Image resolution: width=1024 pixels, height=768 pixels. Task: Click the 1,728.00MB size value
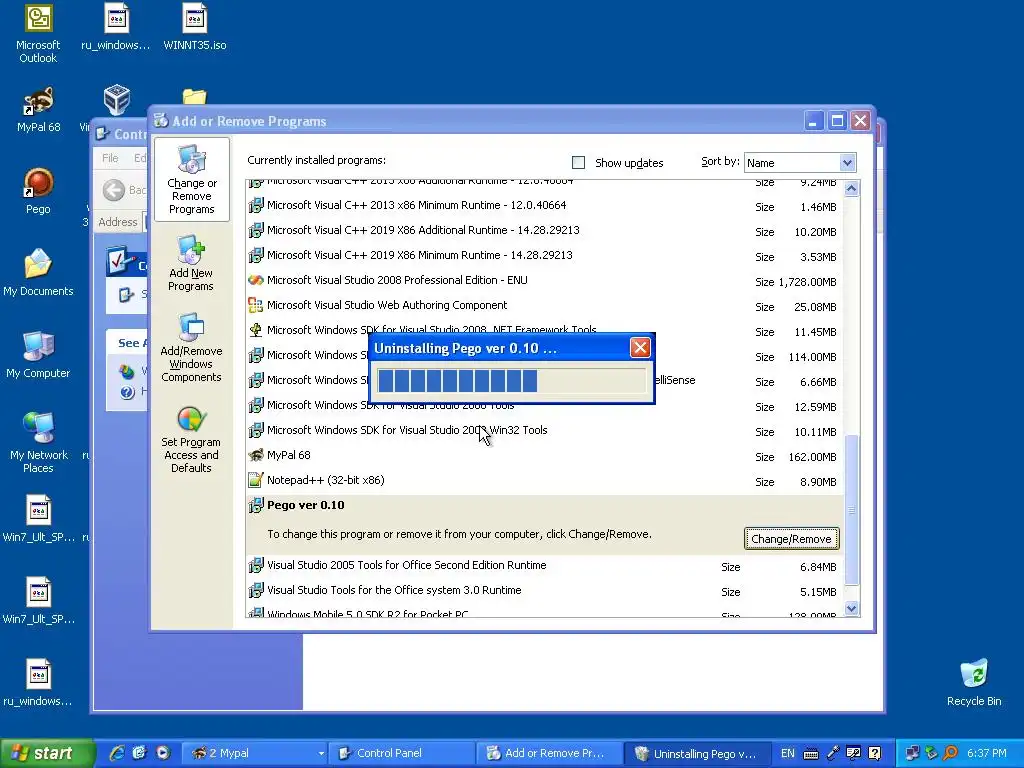807,282
